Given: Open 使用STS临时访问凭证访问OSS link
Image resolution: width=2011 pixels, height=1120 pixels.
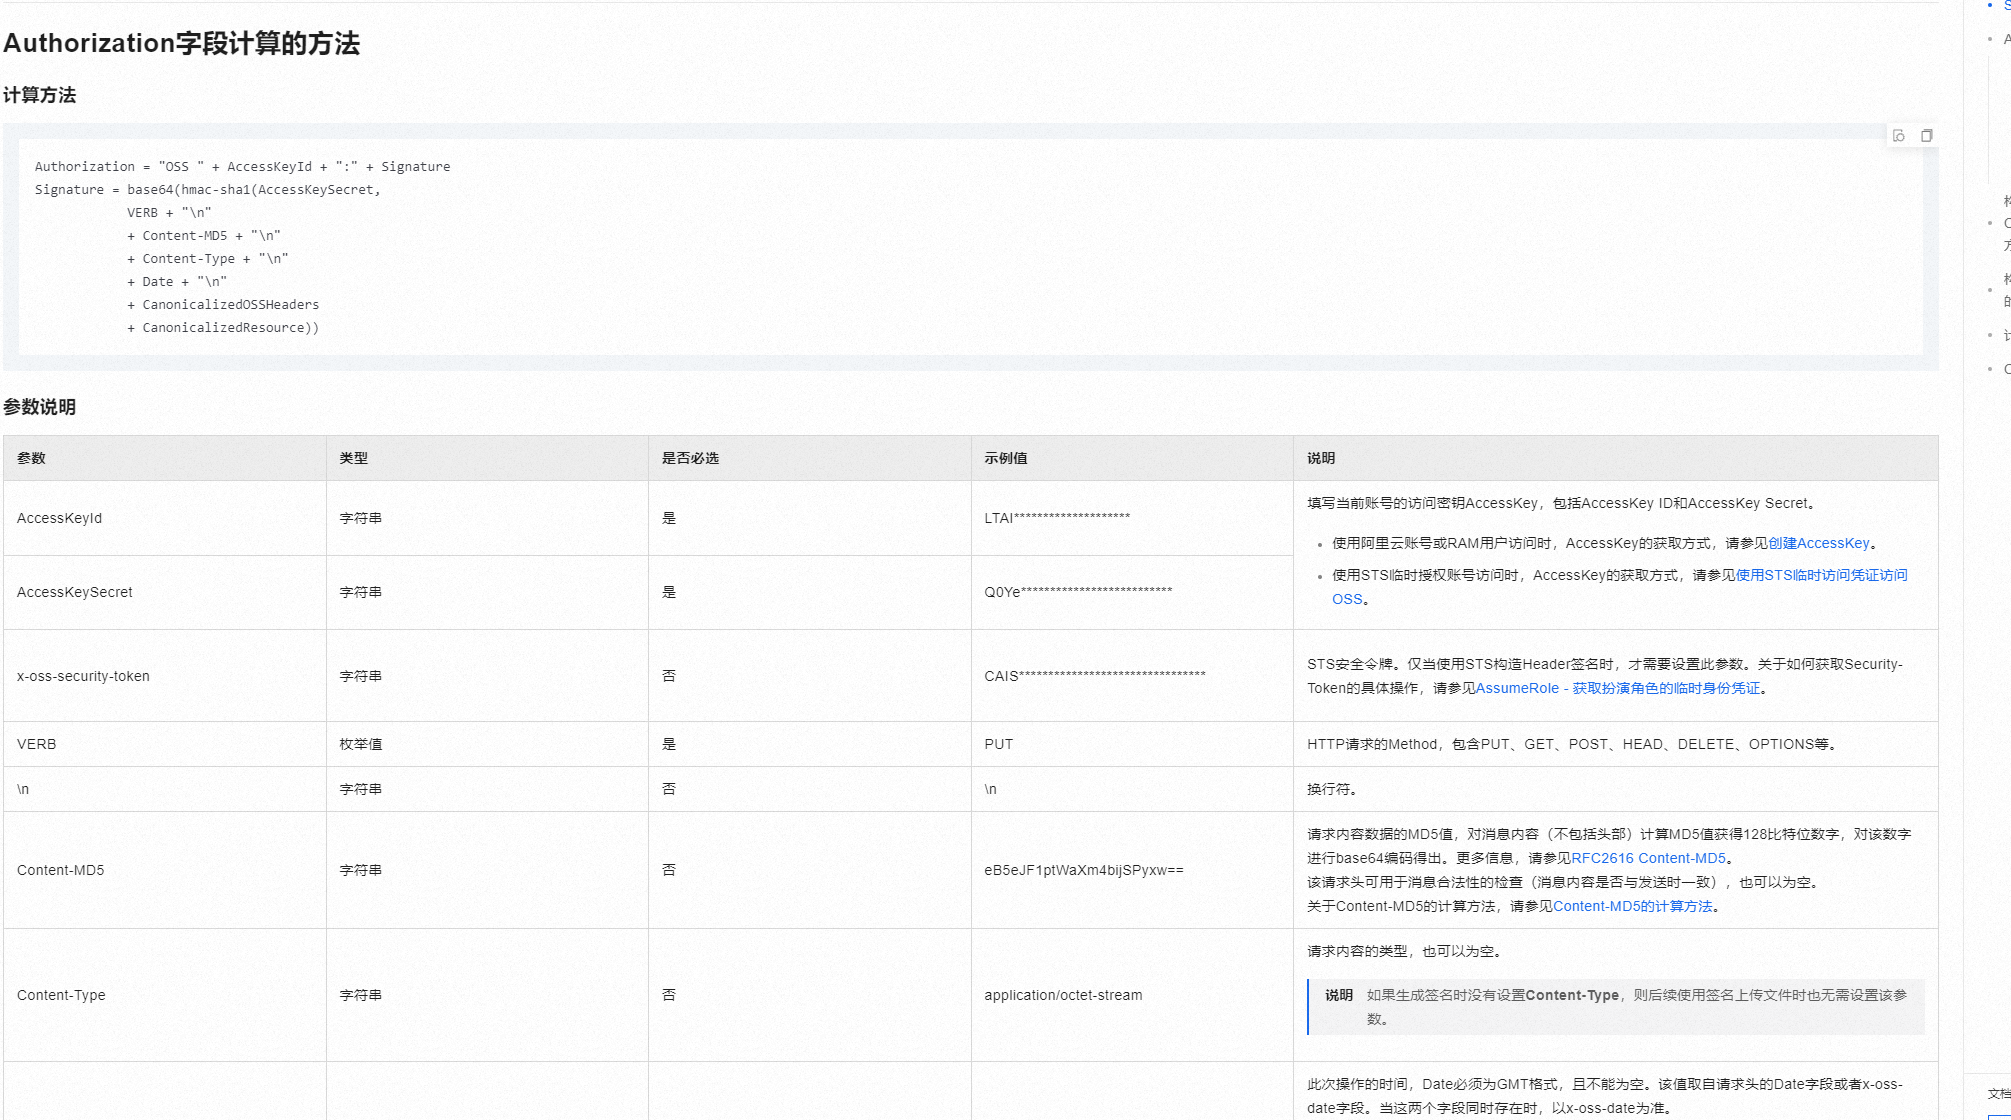Looking at the screenshot, I should 1620,587.
